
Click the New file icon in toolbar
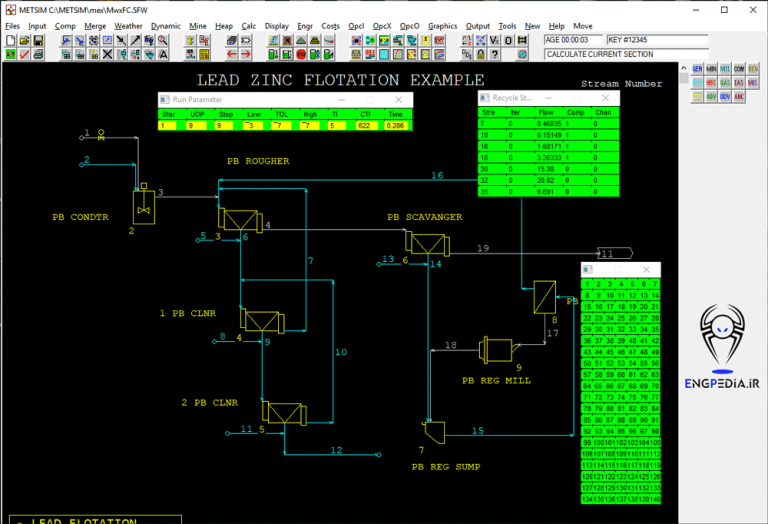[10, 40]
